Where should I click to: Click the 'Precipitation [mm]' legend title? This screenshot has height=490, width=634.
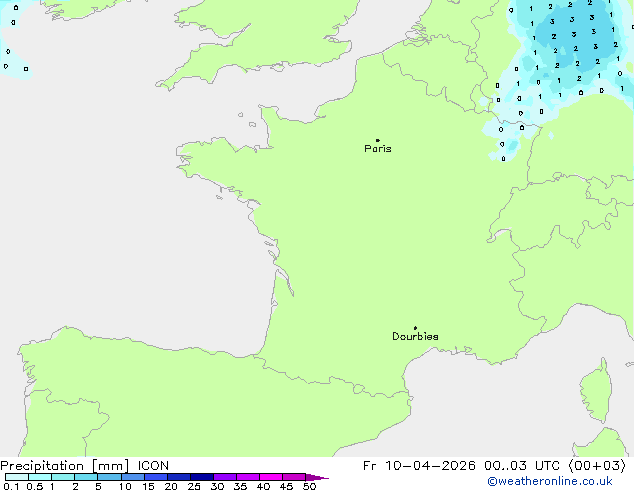(65, 466)
